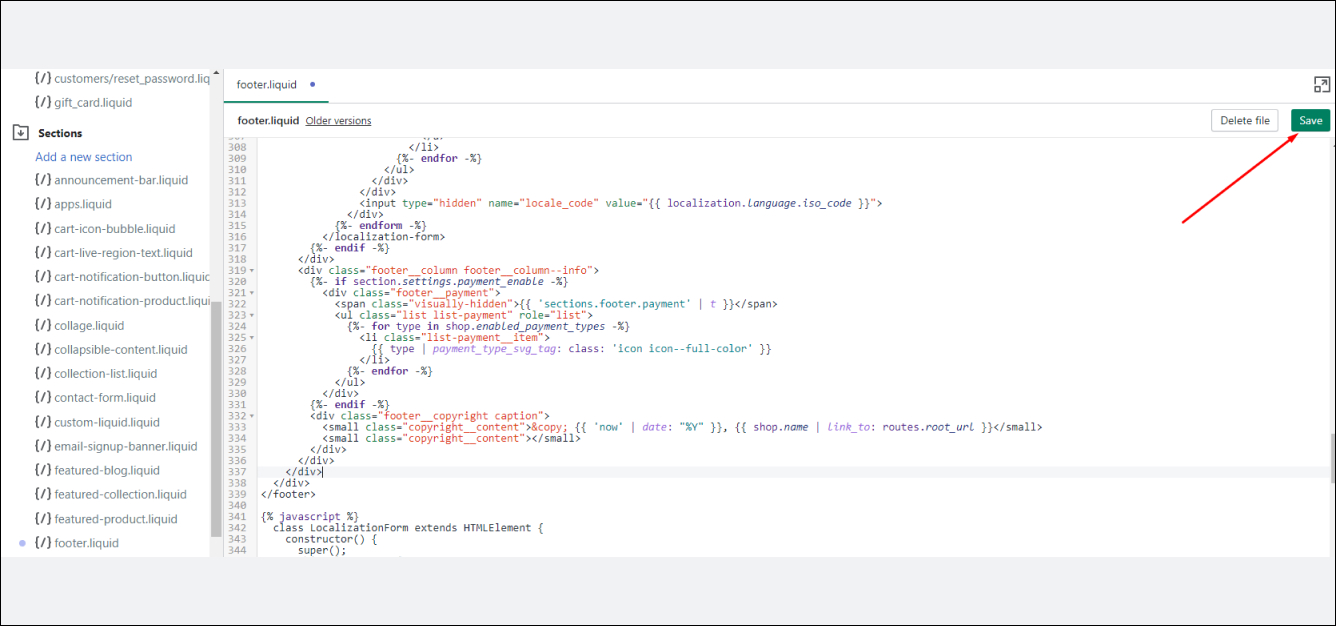Viewport: 1336px width, 626px height.
Task: Click the sidebar file list scrollbar
Action: click(x=216, y=418)
